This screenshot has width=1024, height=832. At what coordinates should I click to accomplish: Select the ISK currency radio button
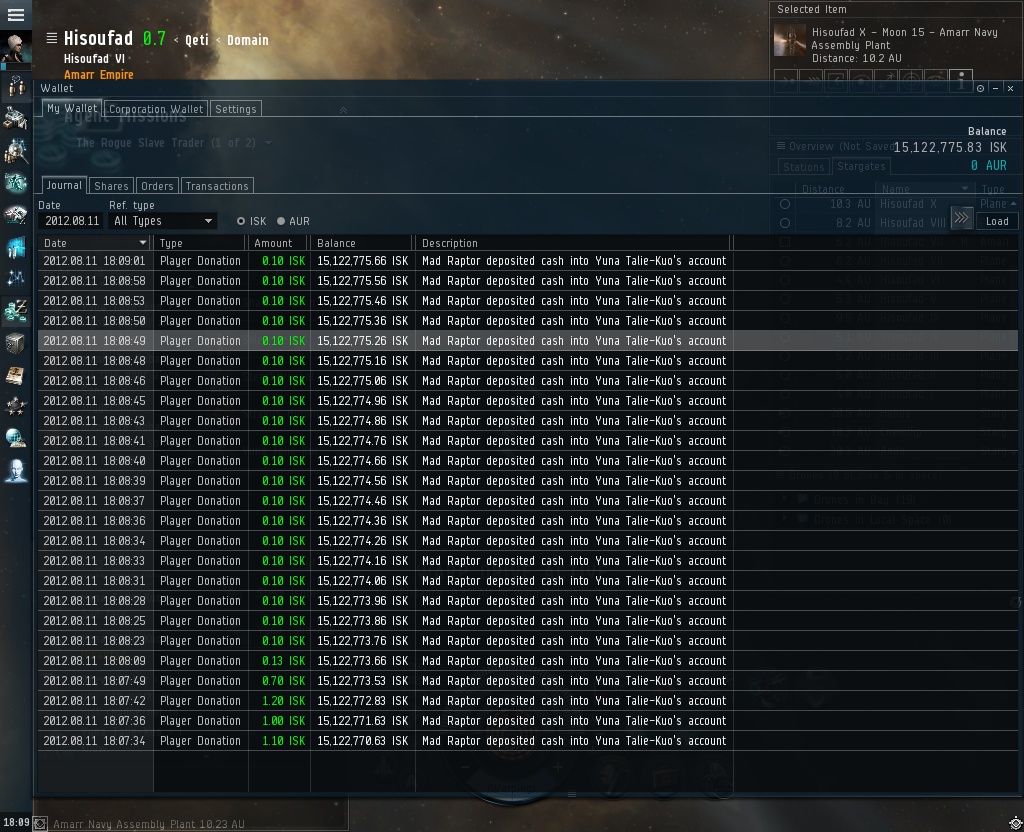click(x=241, y=221)
